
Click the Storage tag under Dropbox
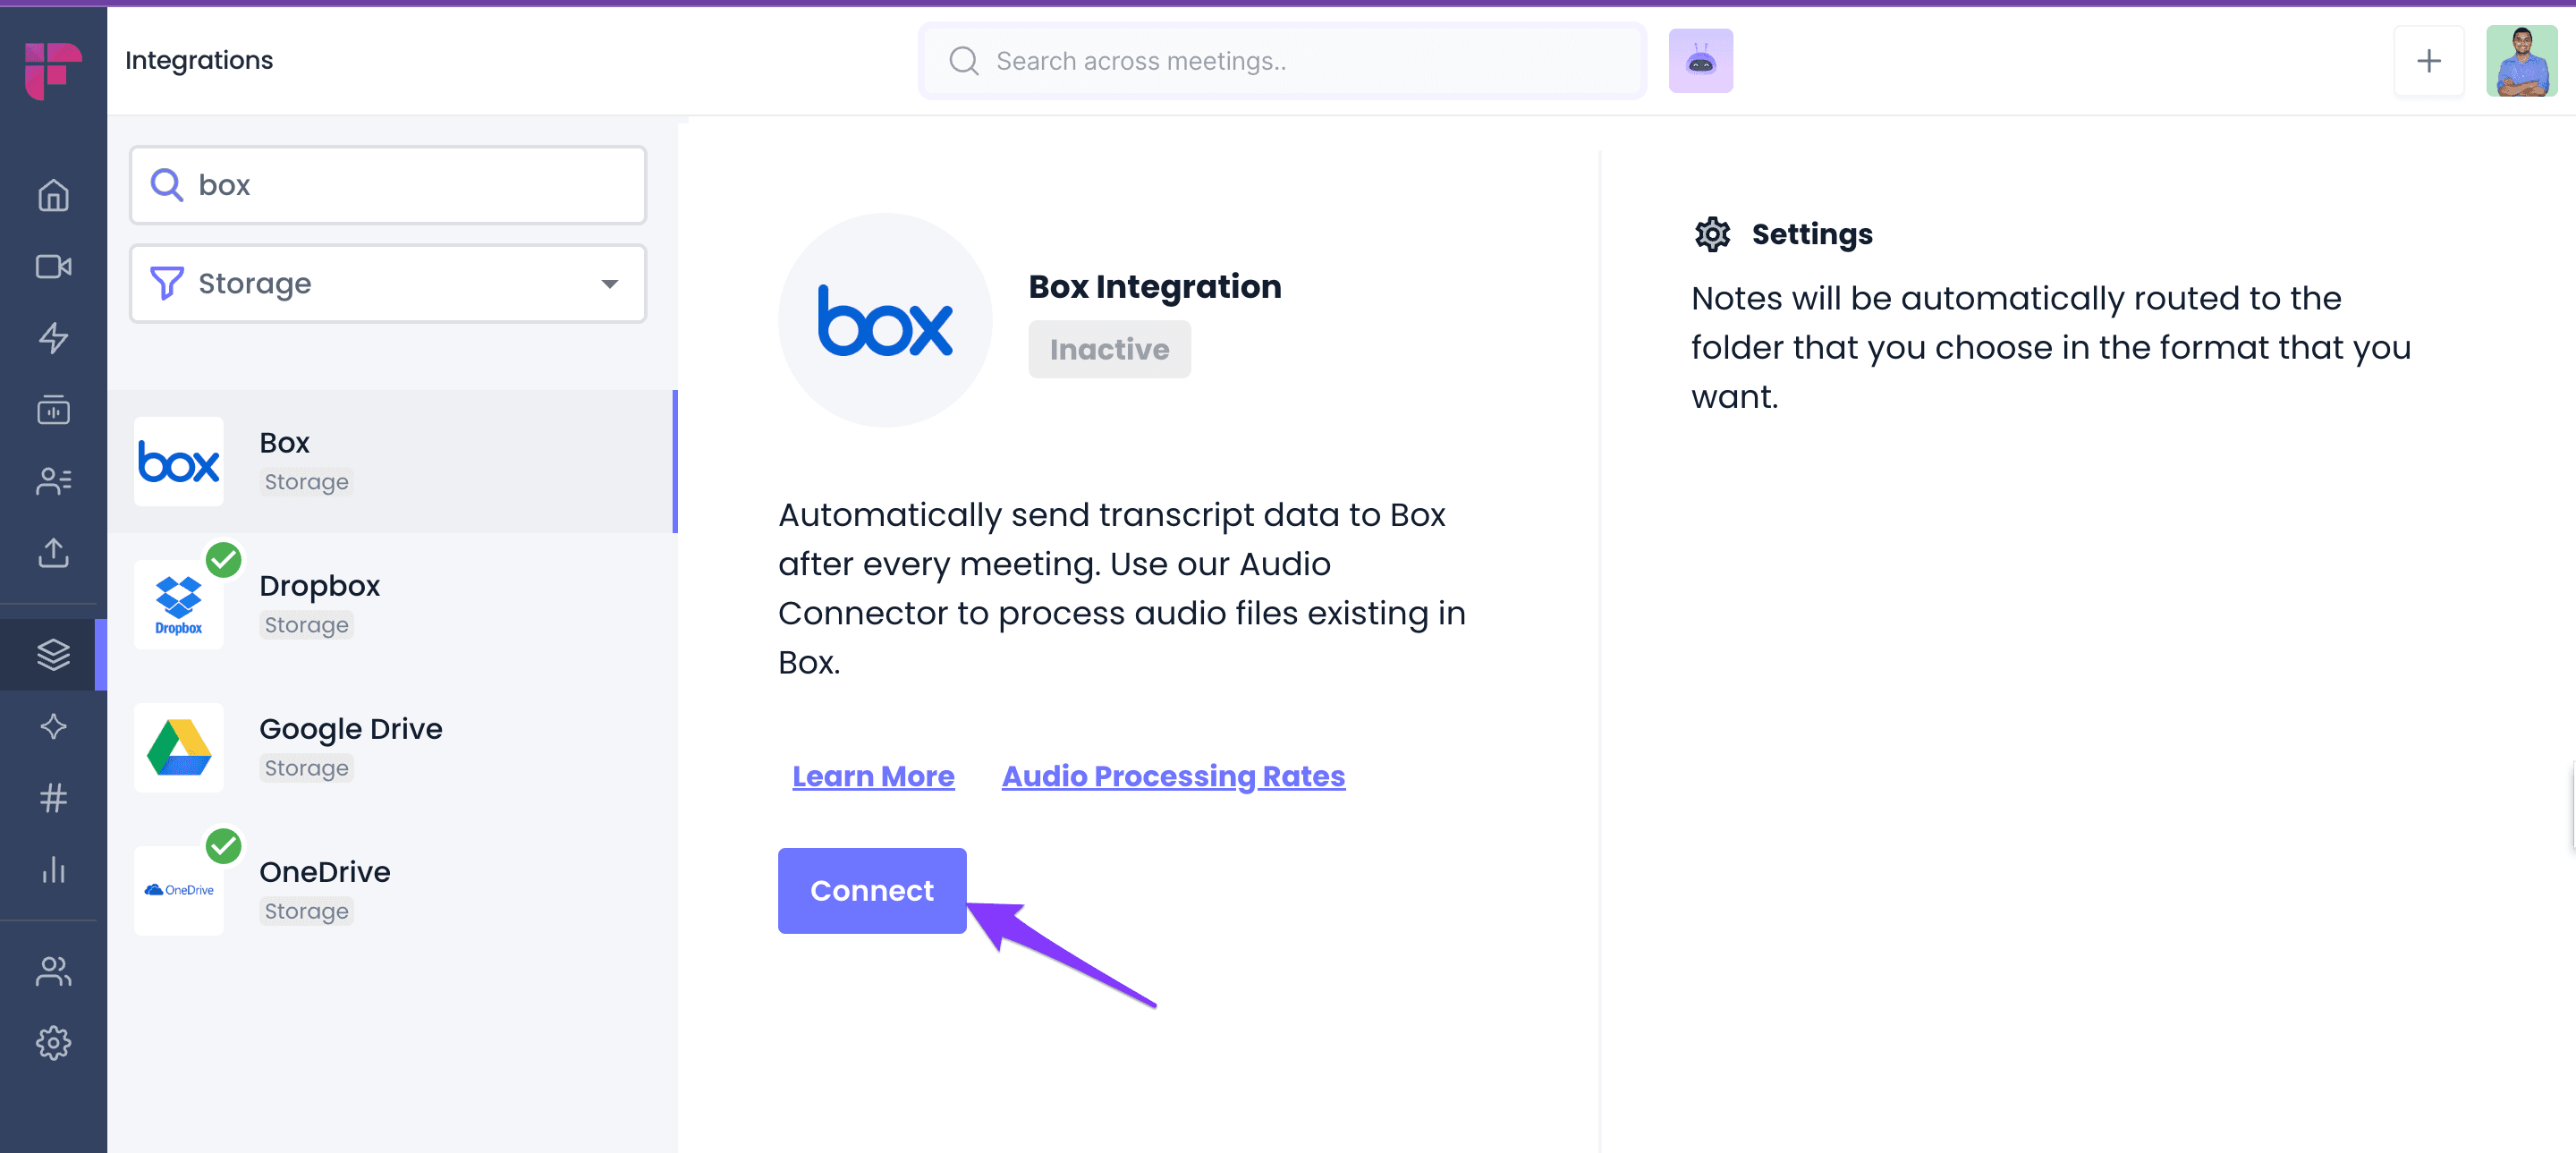pyautogui.click(x=306, y=625)
